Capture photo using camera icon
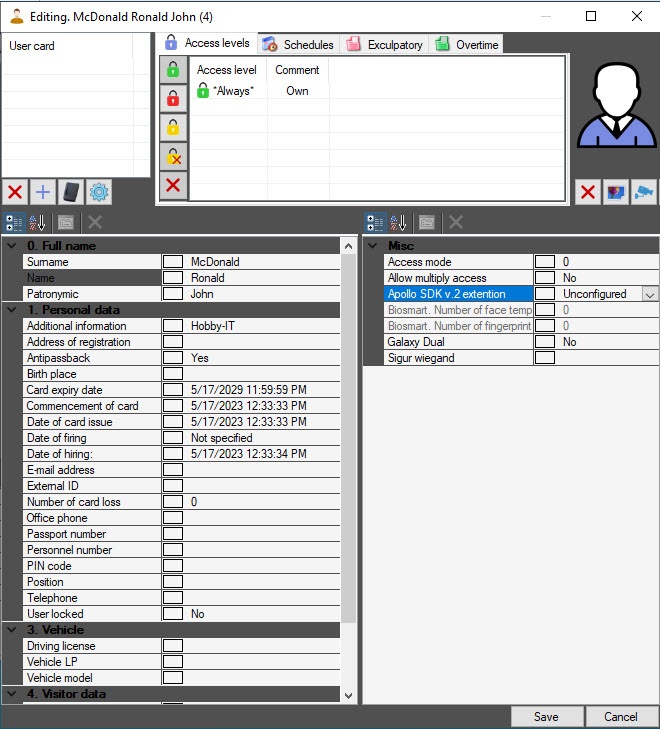The height and width of the screenshot is (729, 660). coord(644,192)
